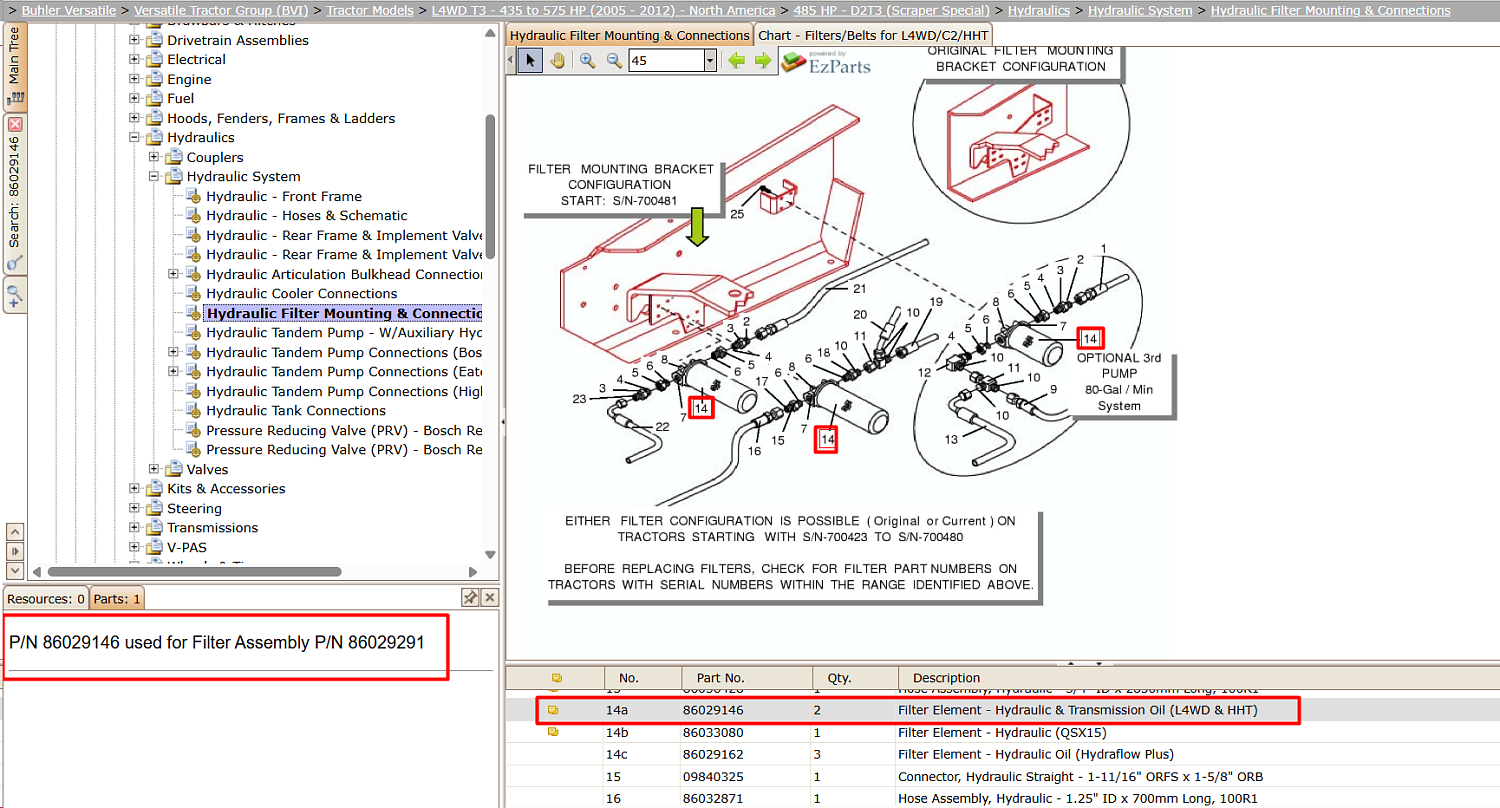Click in the zoom value field
The height and width of the screenshot is (808, 1500).
tap(666, 60)
